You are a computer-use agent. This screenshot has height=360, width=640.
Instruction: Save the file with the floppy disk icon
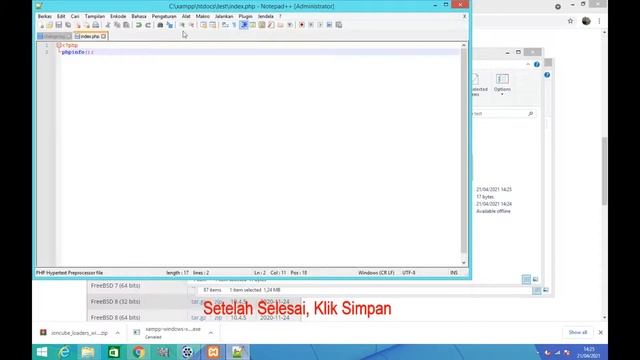click(59, 25)
